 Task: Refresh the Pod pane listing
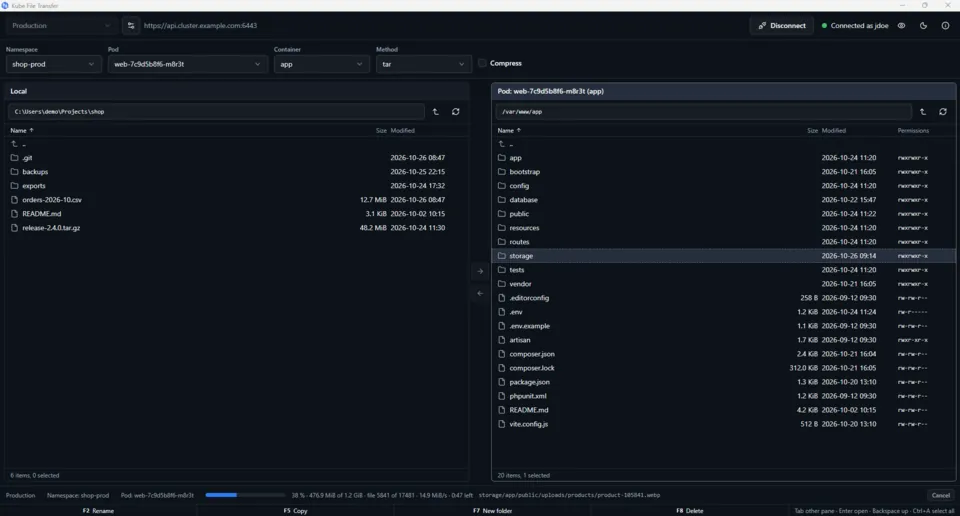(x=943, y=111)
